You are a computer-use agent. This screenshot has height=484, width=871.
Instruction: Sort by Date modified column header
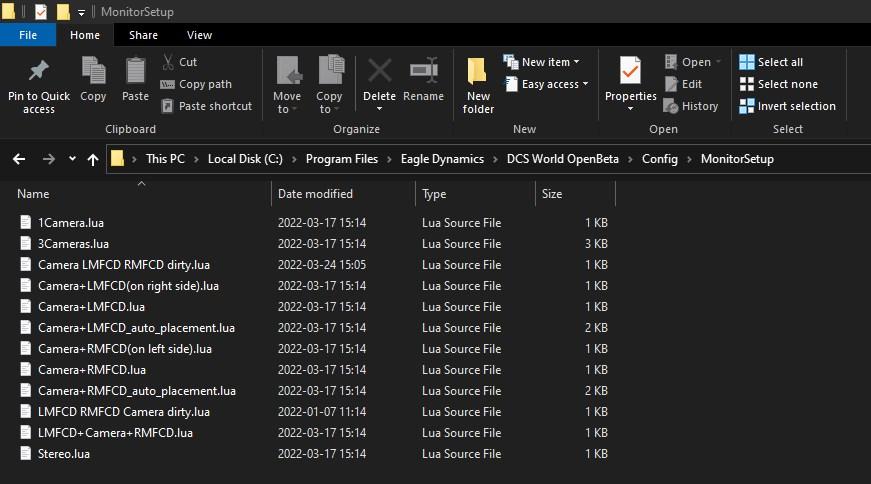pyautogui.click(x=315, y=194)
